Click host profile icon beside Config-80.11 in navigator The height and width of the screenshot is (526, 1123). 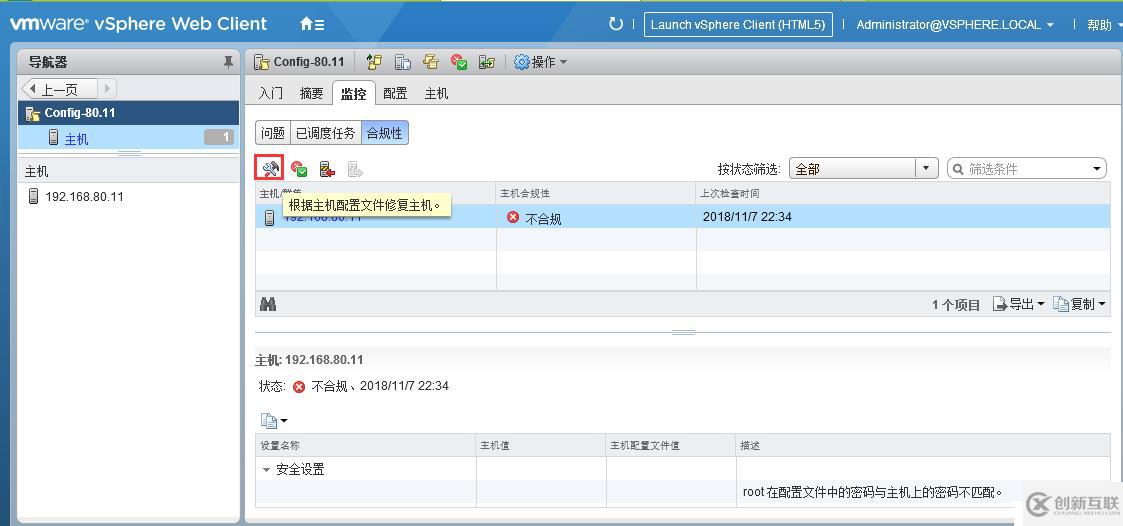[32, 113]
